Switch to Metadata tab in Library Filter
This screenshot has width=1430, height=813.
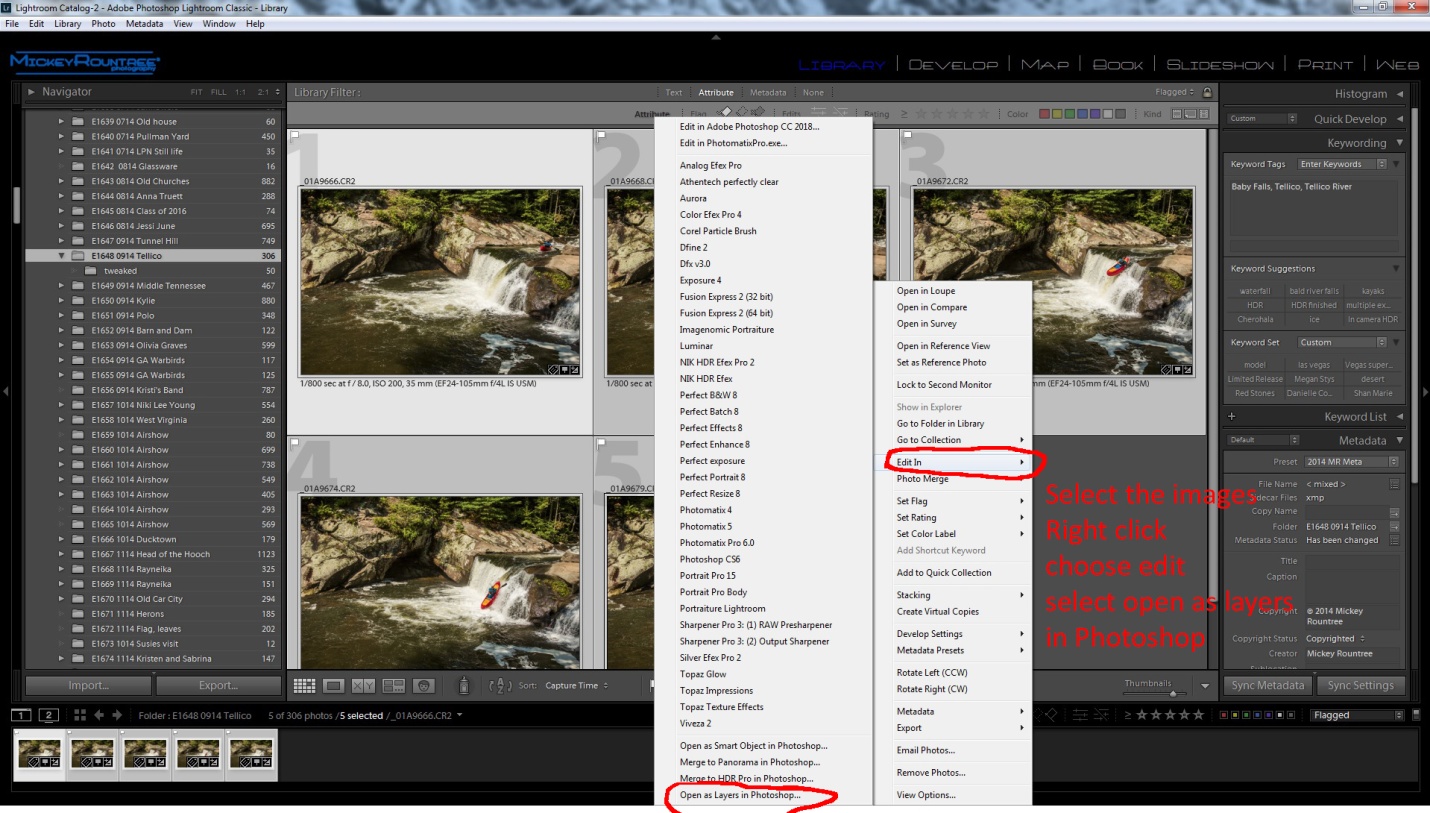[x=768, y=93]
